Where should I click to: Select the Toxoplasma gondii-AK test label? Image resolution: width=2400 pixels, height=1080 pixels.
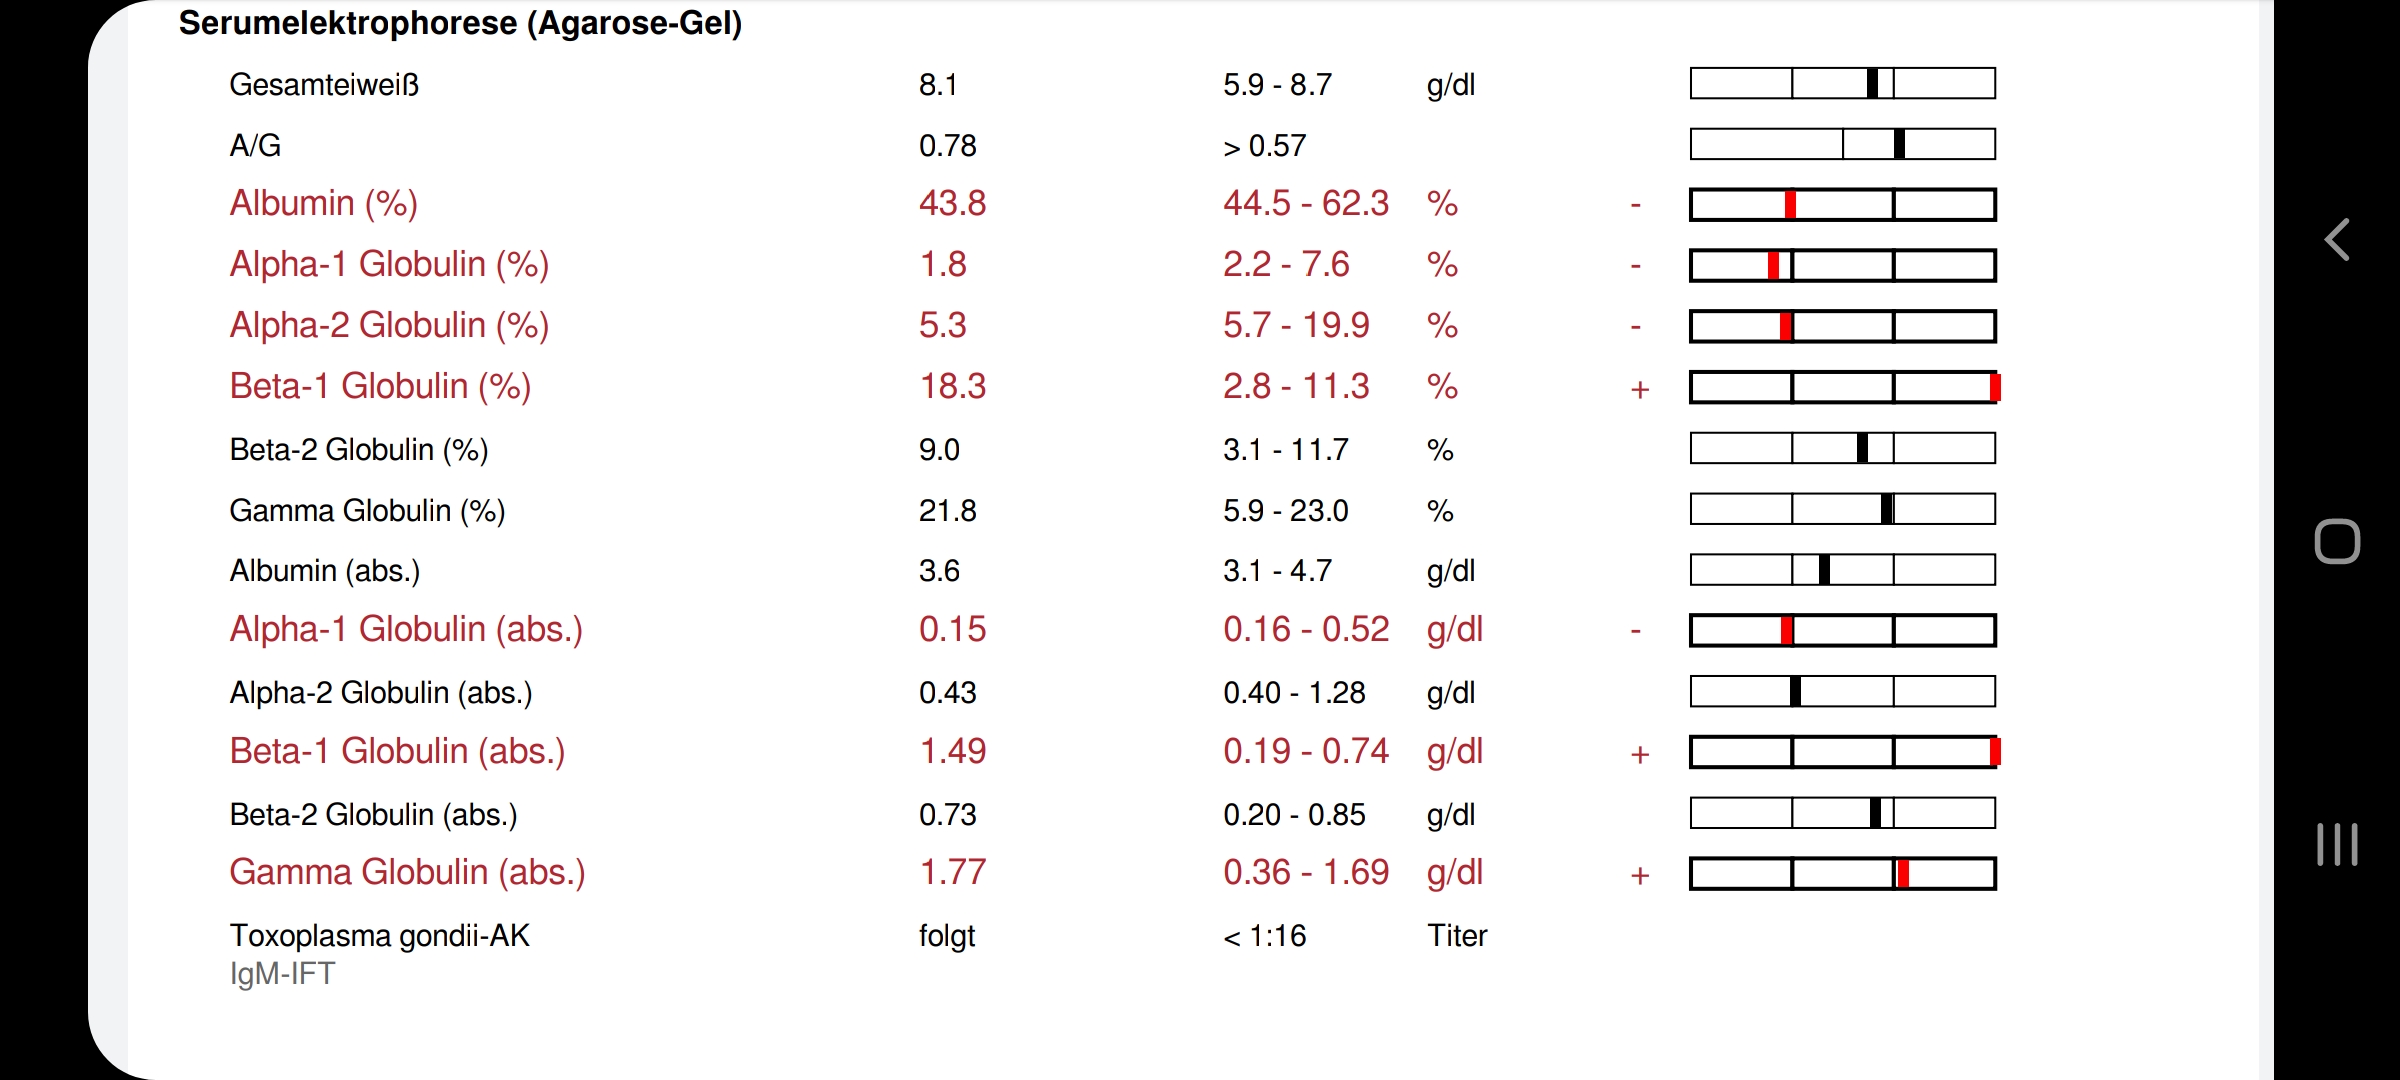[379, 936]
